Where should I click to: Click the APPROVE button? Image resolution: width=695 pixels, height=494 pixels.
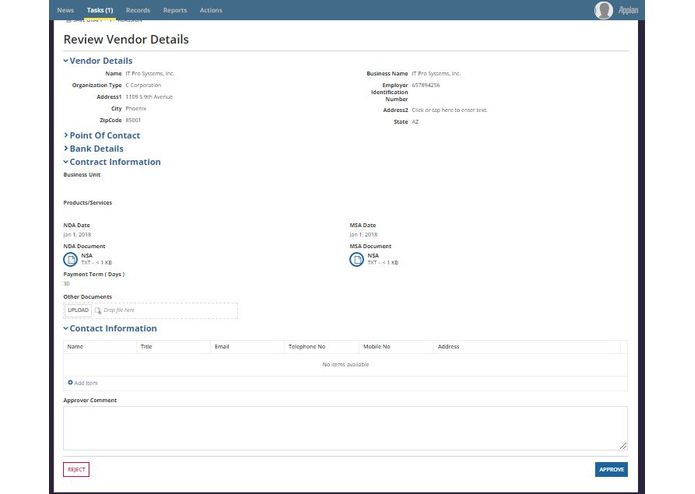pyautogui.click(x=611, y=470)
